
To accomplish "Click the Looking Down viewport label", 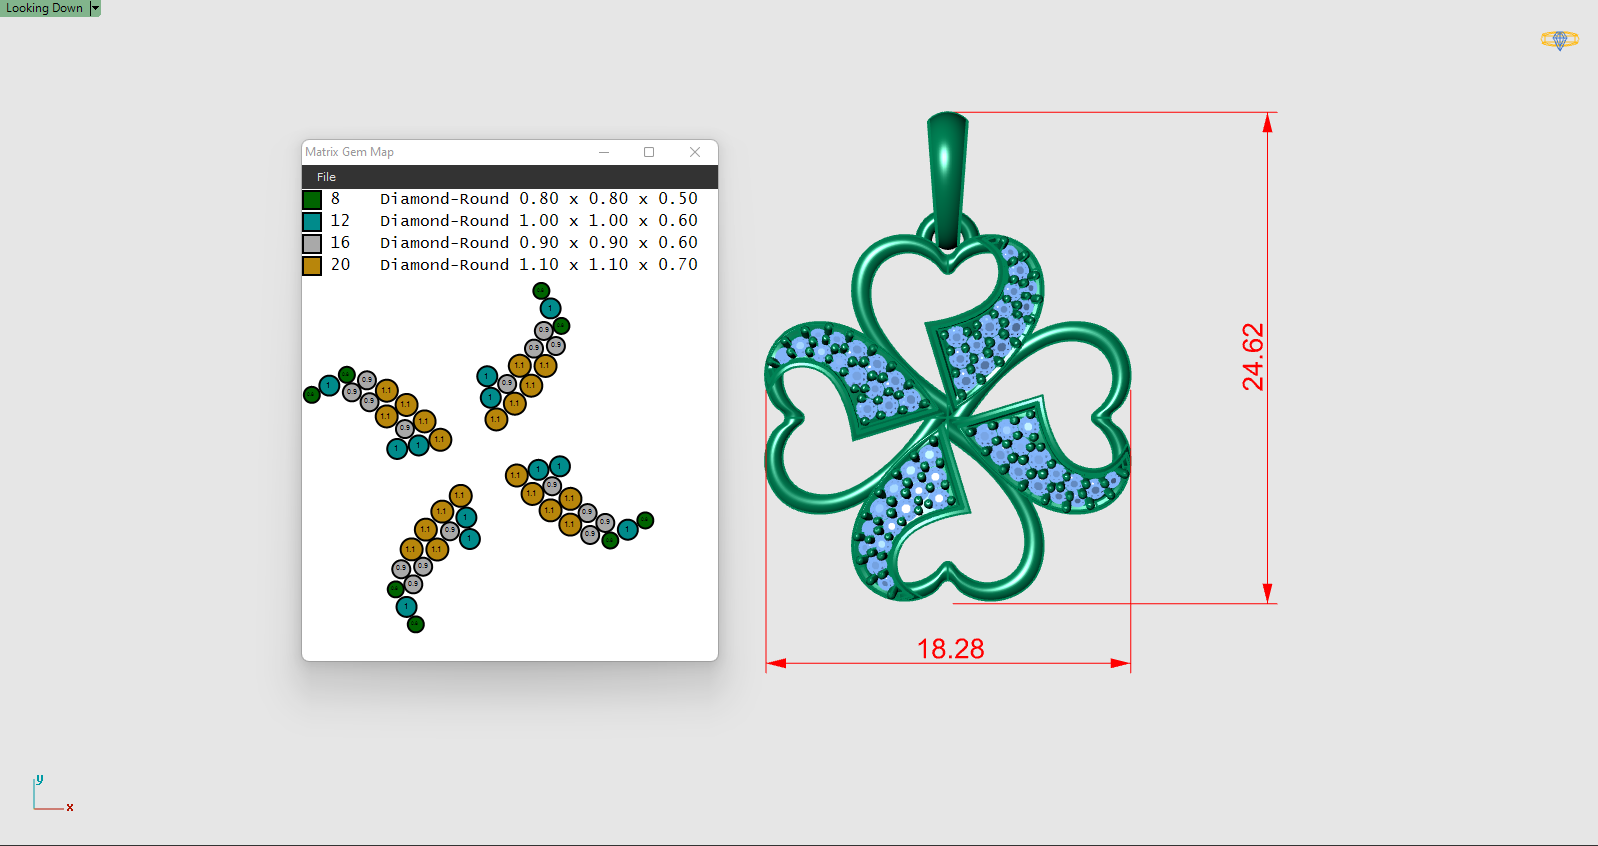I will pos(45,8).
